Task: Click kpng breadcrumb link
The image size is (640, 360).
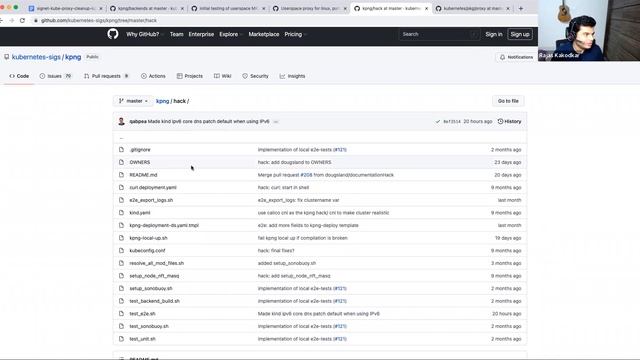Action: (x=162, y=101)
